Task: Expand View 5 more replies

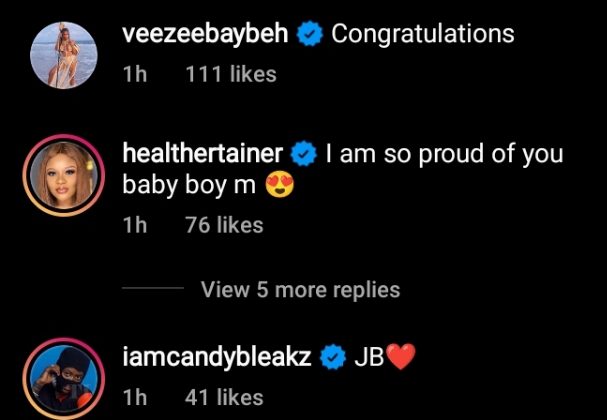Action: 300,290
